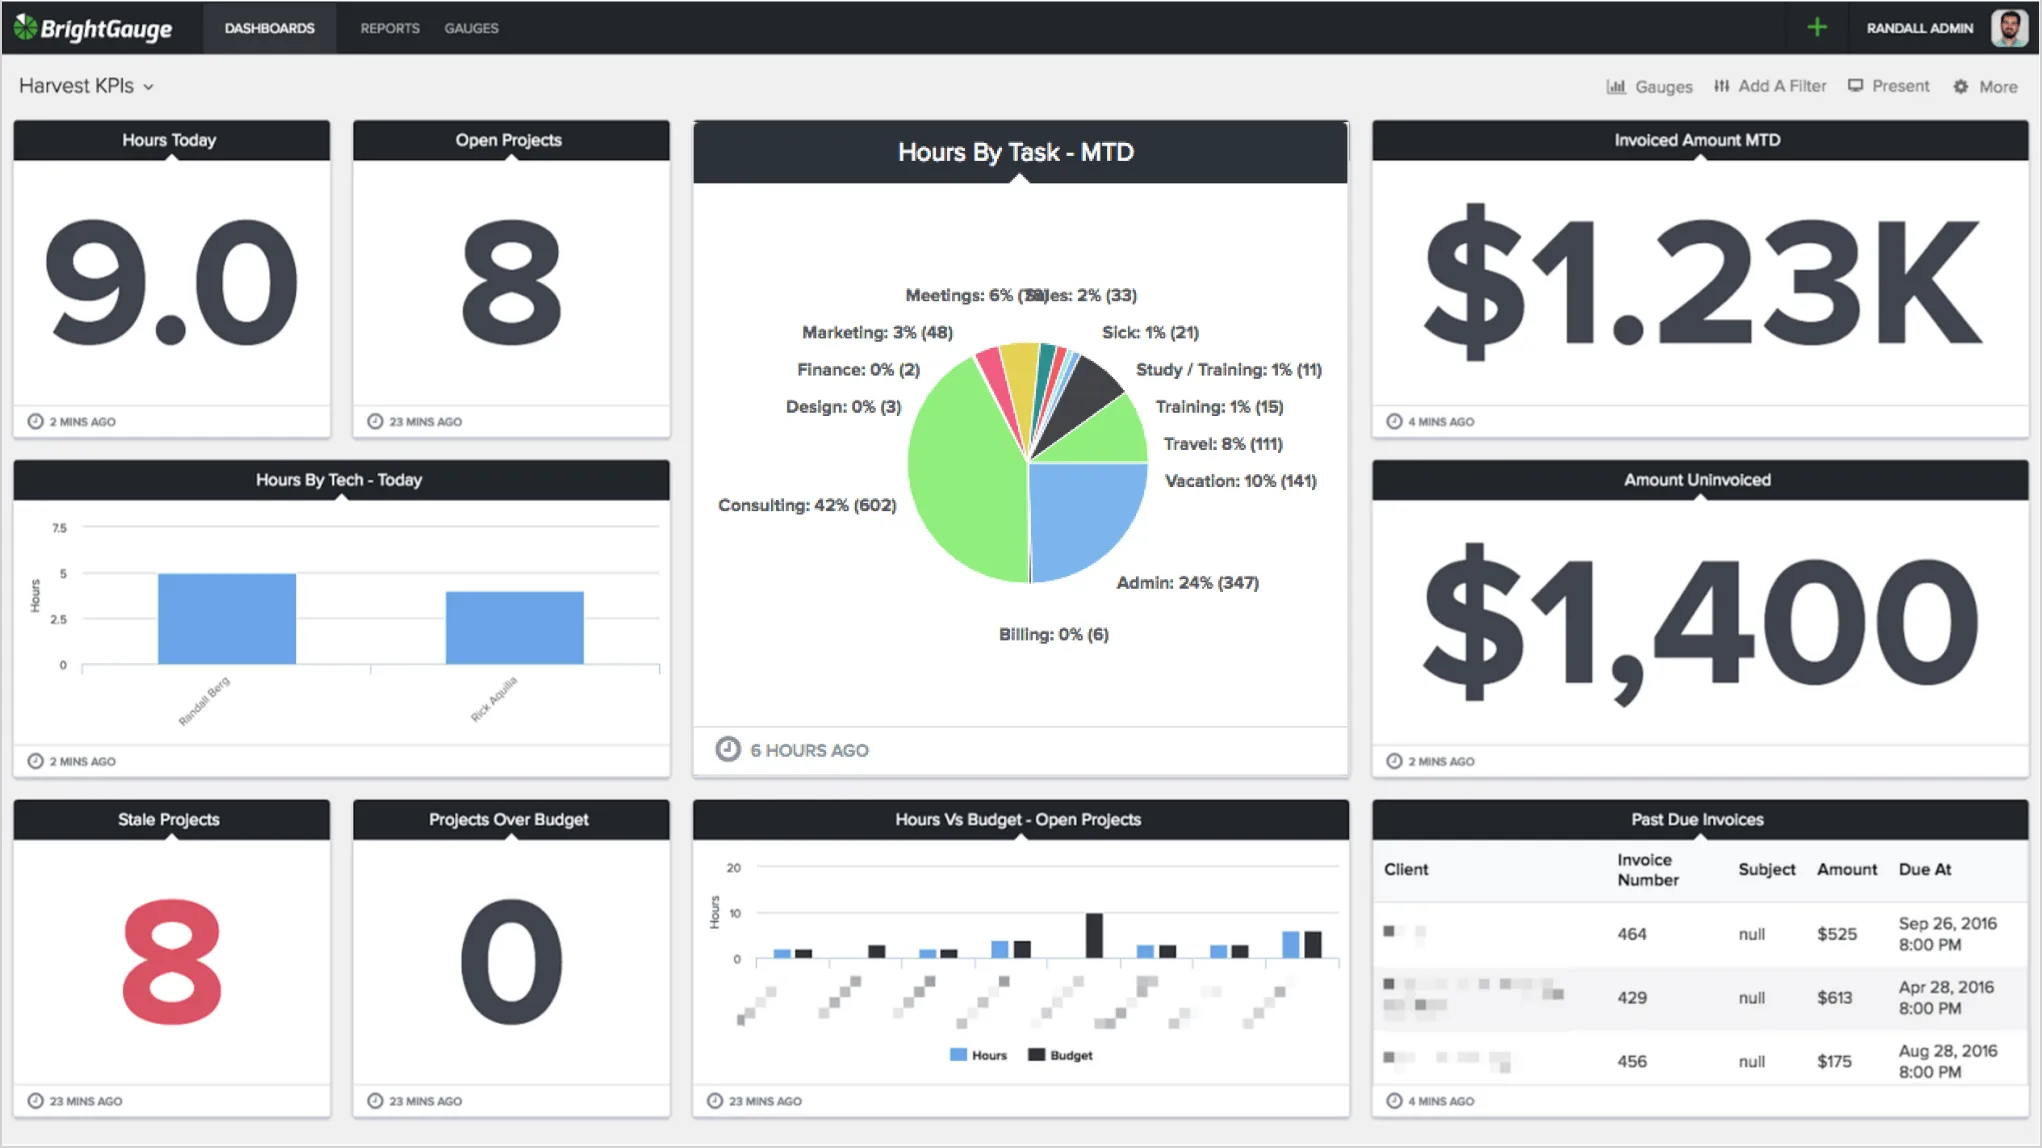This screenshot has height=1148, width=2042.
Task: Click the Projects Over Budget title
Action: [x=508, y=820]
